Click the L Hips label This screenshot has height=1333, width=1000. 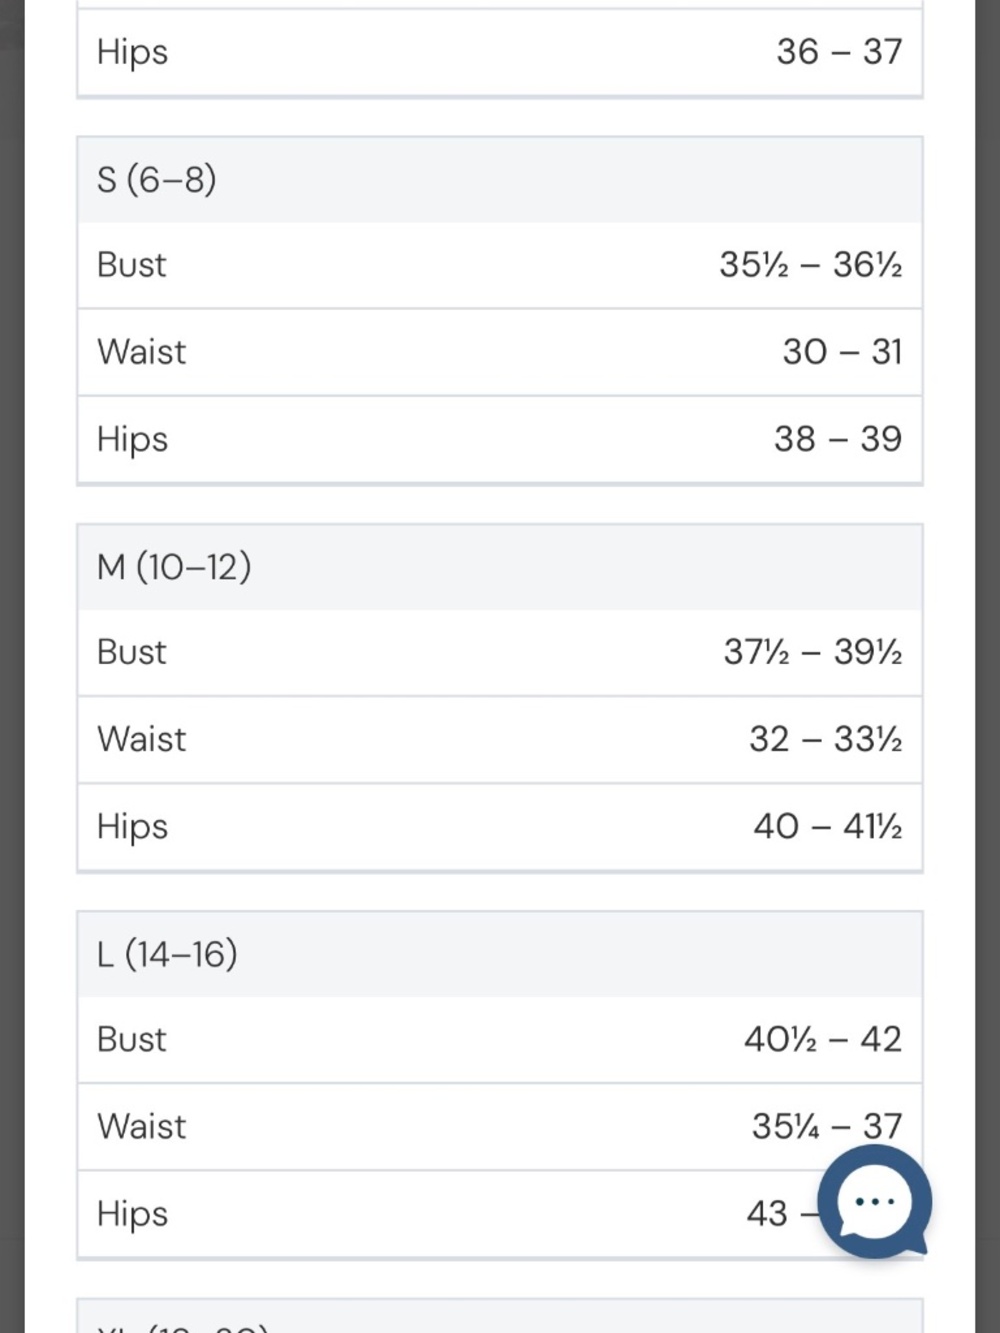coord(132,1214)
